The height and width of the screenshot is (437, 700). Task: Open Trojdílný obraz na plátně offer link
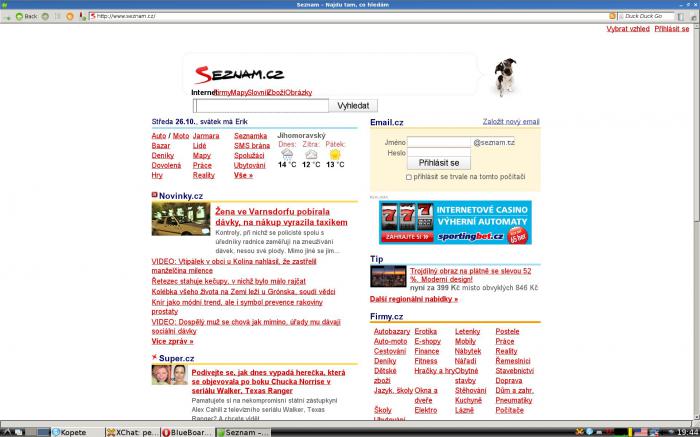point(471,275)
